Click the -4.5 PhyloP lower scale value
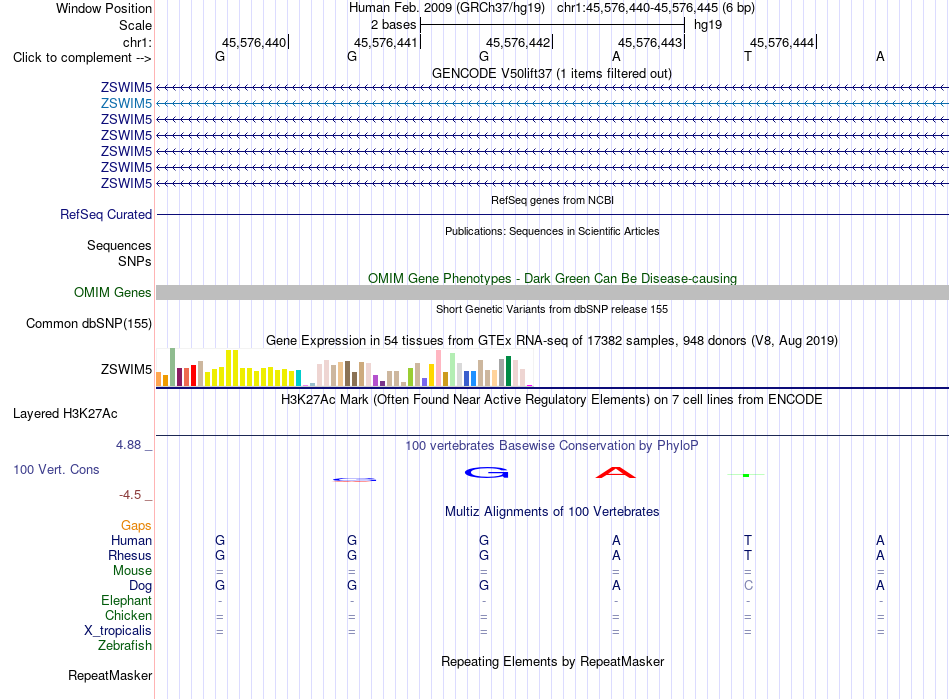The image size is (950, 699). [x=130, y=495]
